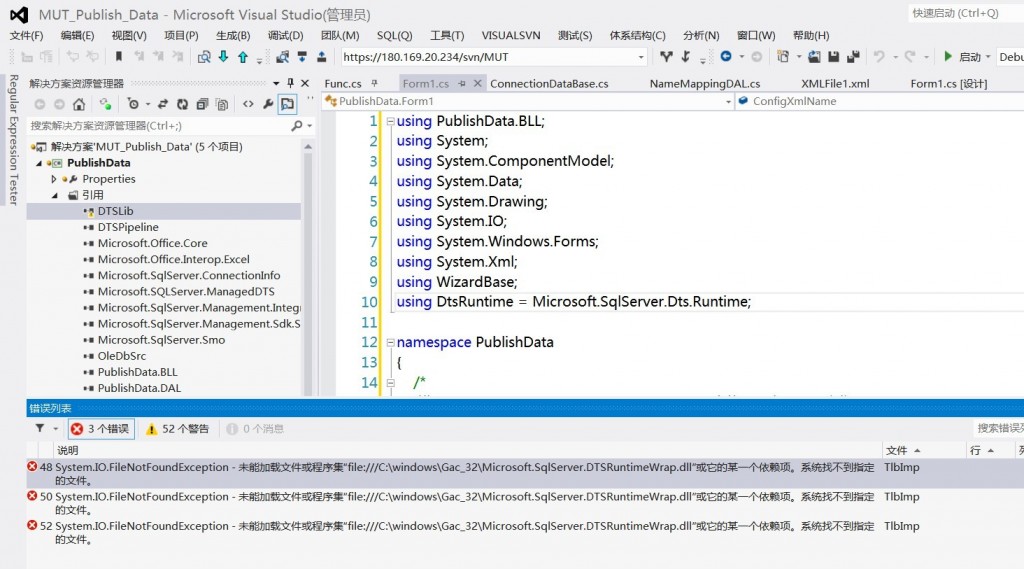1024x569 pixels.
Task: Toggle the 0 messages filter button
Action: (x=255, y=429)
